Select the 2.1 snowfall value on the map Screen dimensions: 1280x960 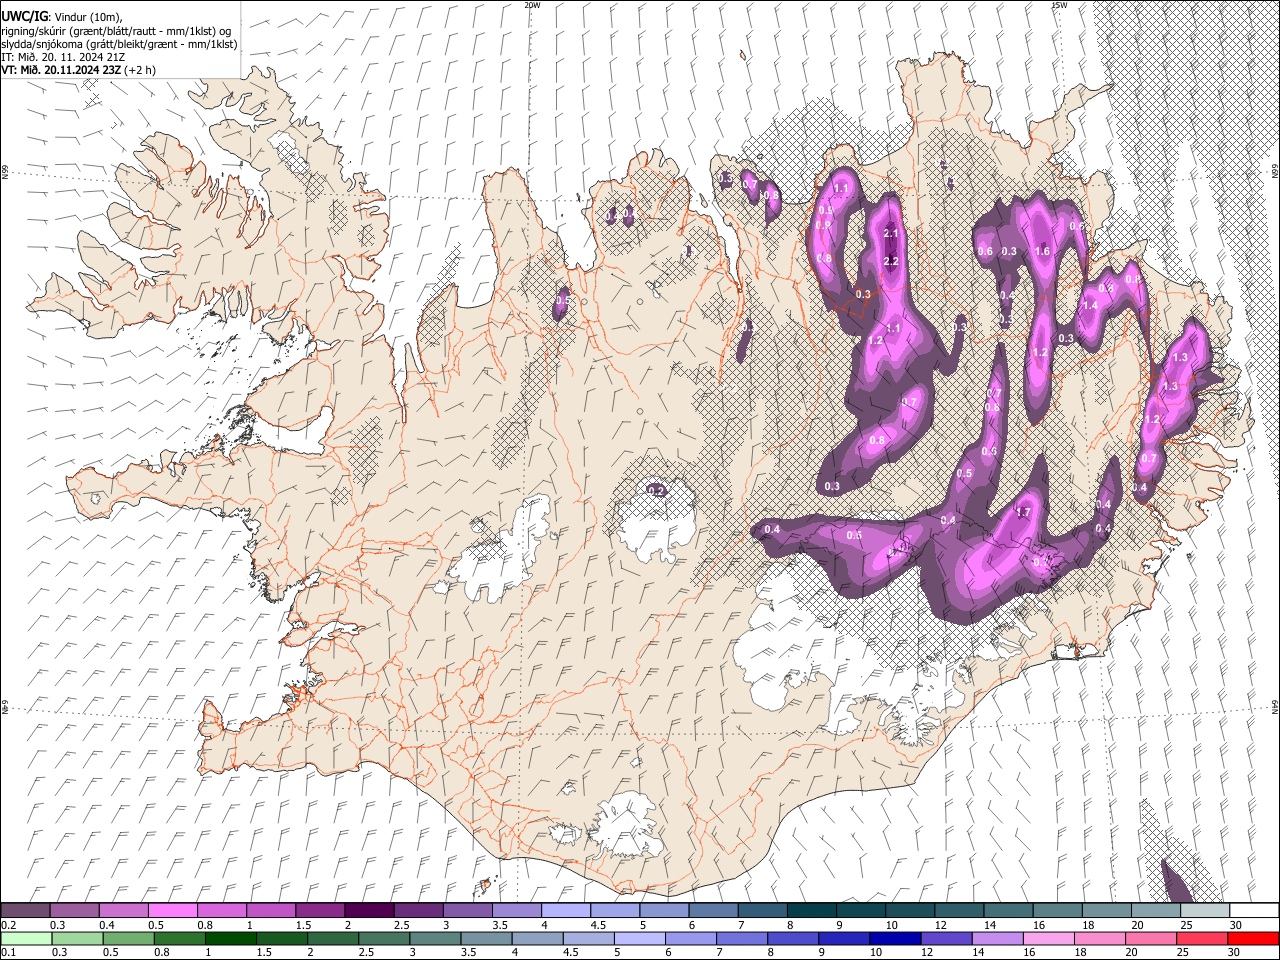[x=892, y=233]
